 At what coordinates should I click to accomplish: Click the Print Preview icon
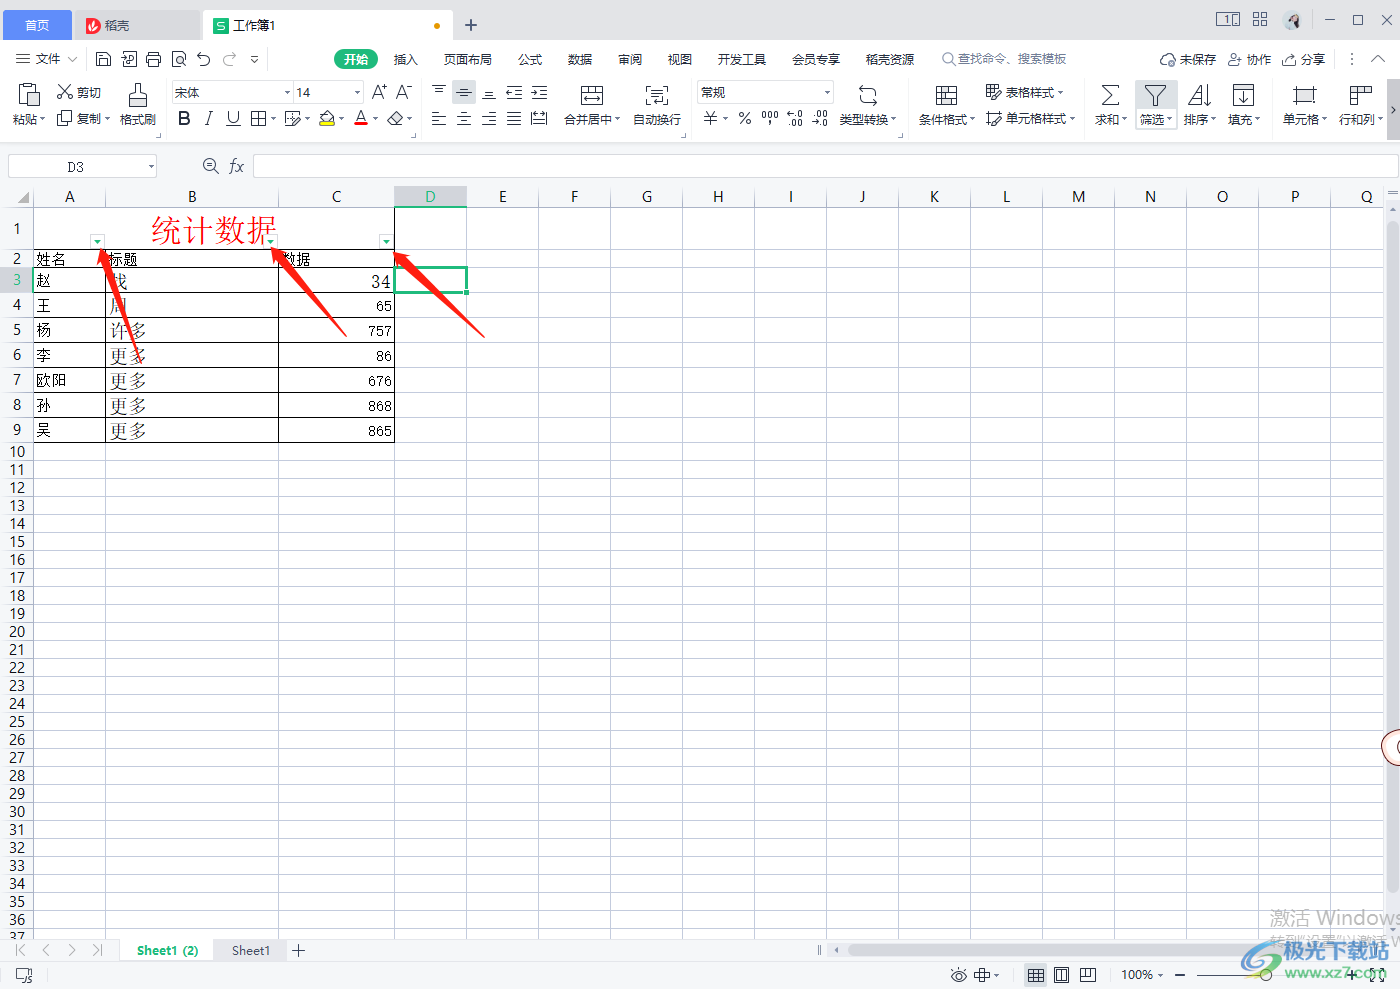click(x=179, y=60)
